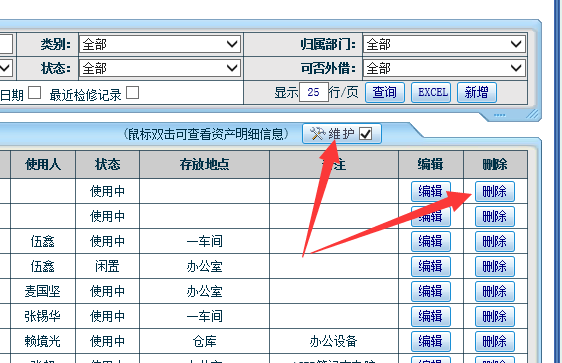Check the 日期 checkbox
Screen dimensions: 562x363
(34, 92)
